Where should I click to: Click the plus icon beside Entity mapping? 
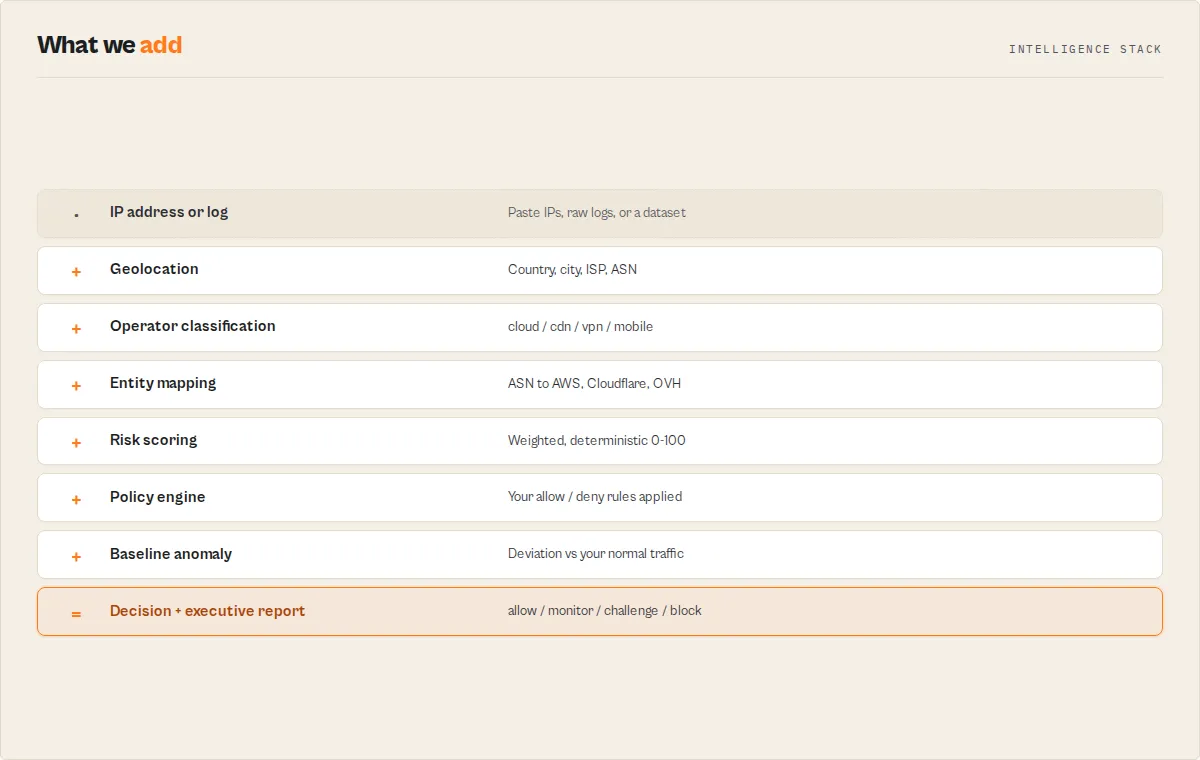click(x=76, y=386)
